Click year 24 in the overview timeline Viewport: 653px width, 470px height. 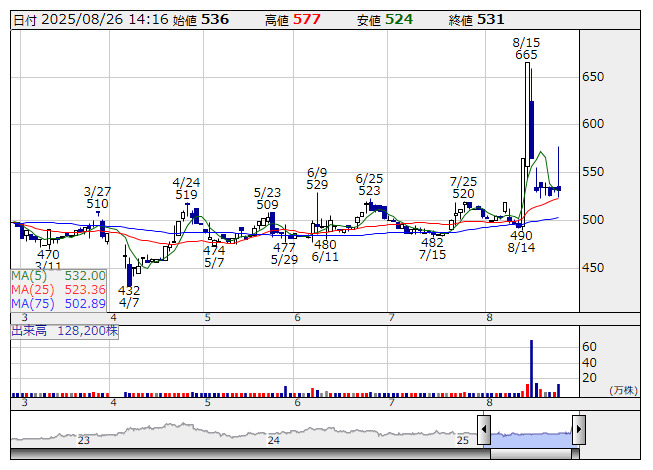click(273, 440)
